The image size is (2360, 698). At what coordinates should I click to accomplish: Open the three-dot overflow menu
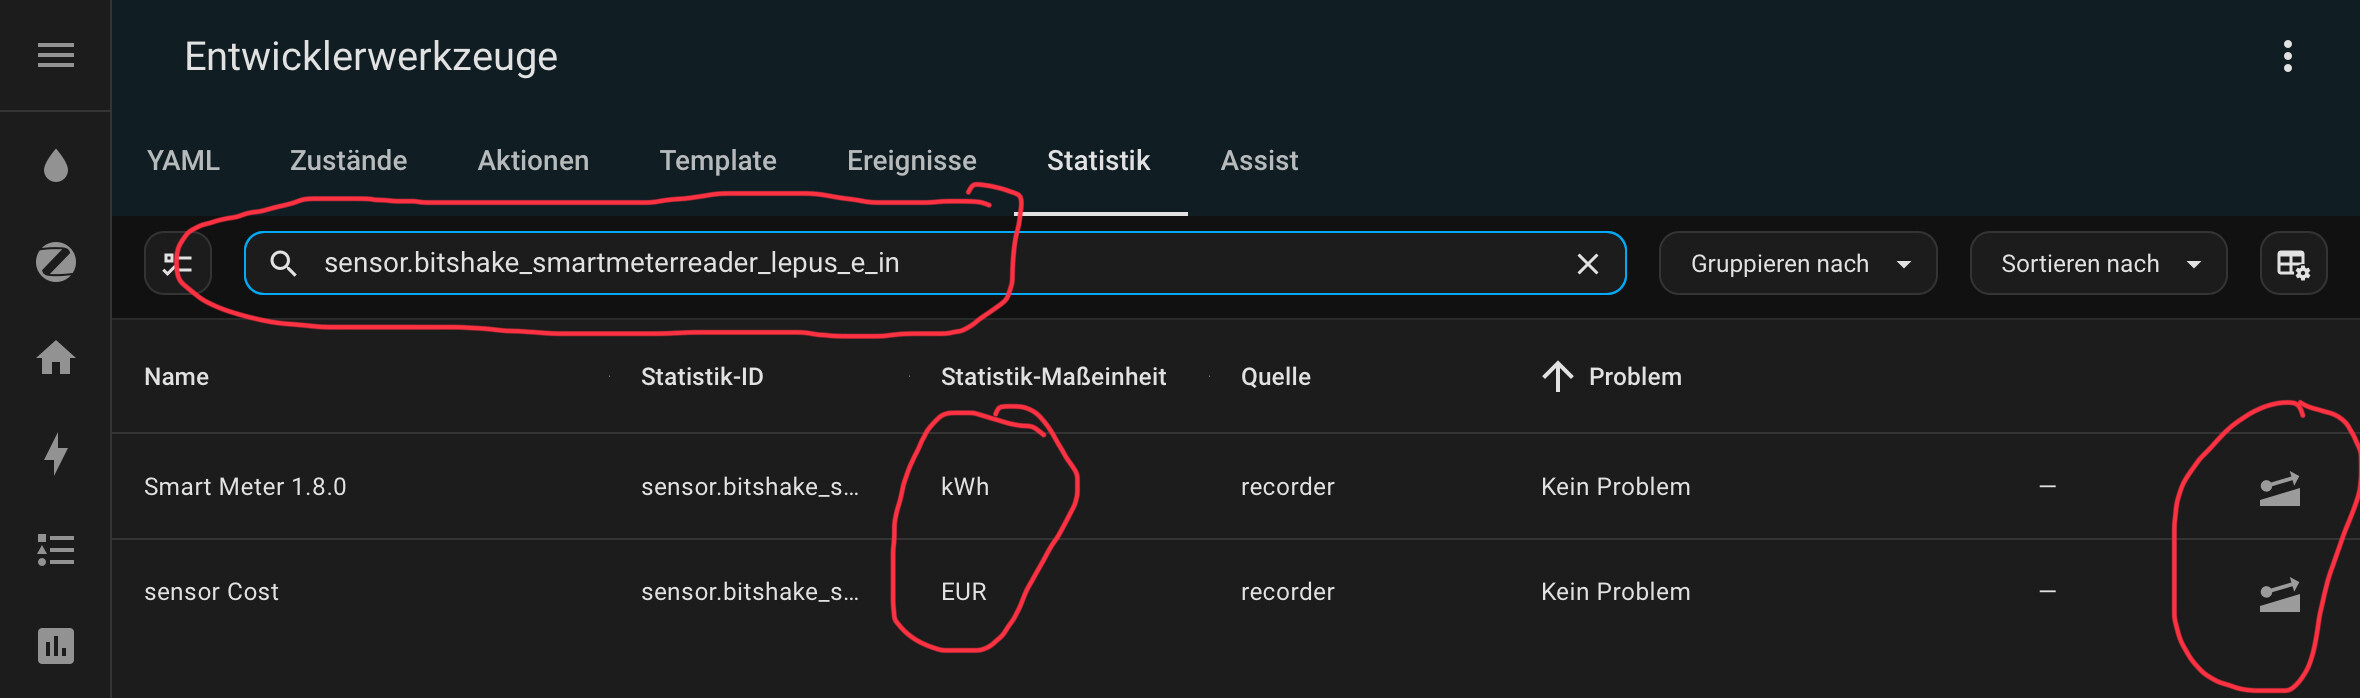point(2287,56)
